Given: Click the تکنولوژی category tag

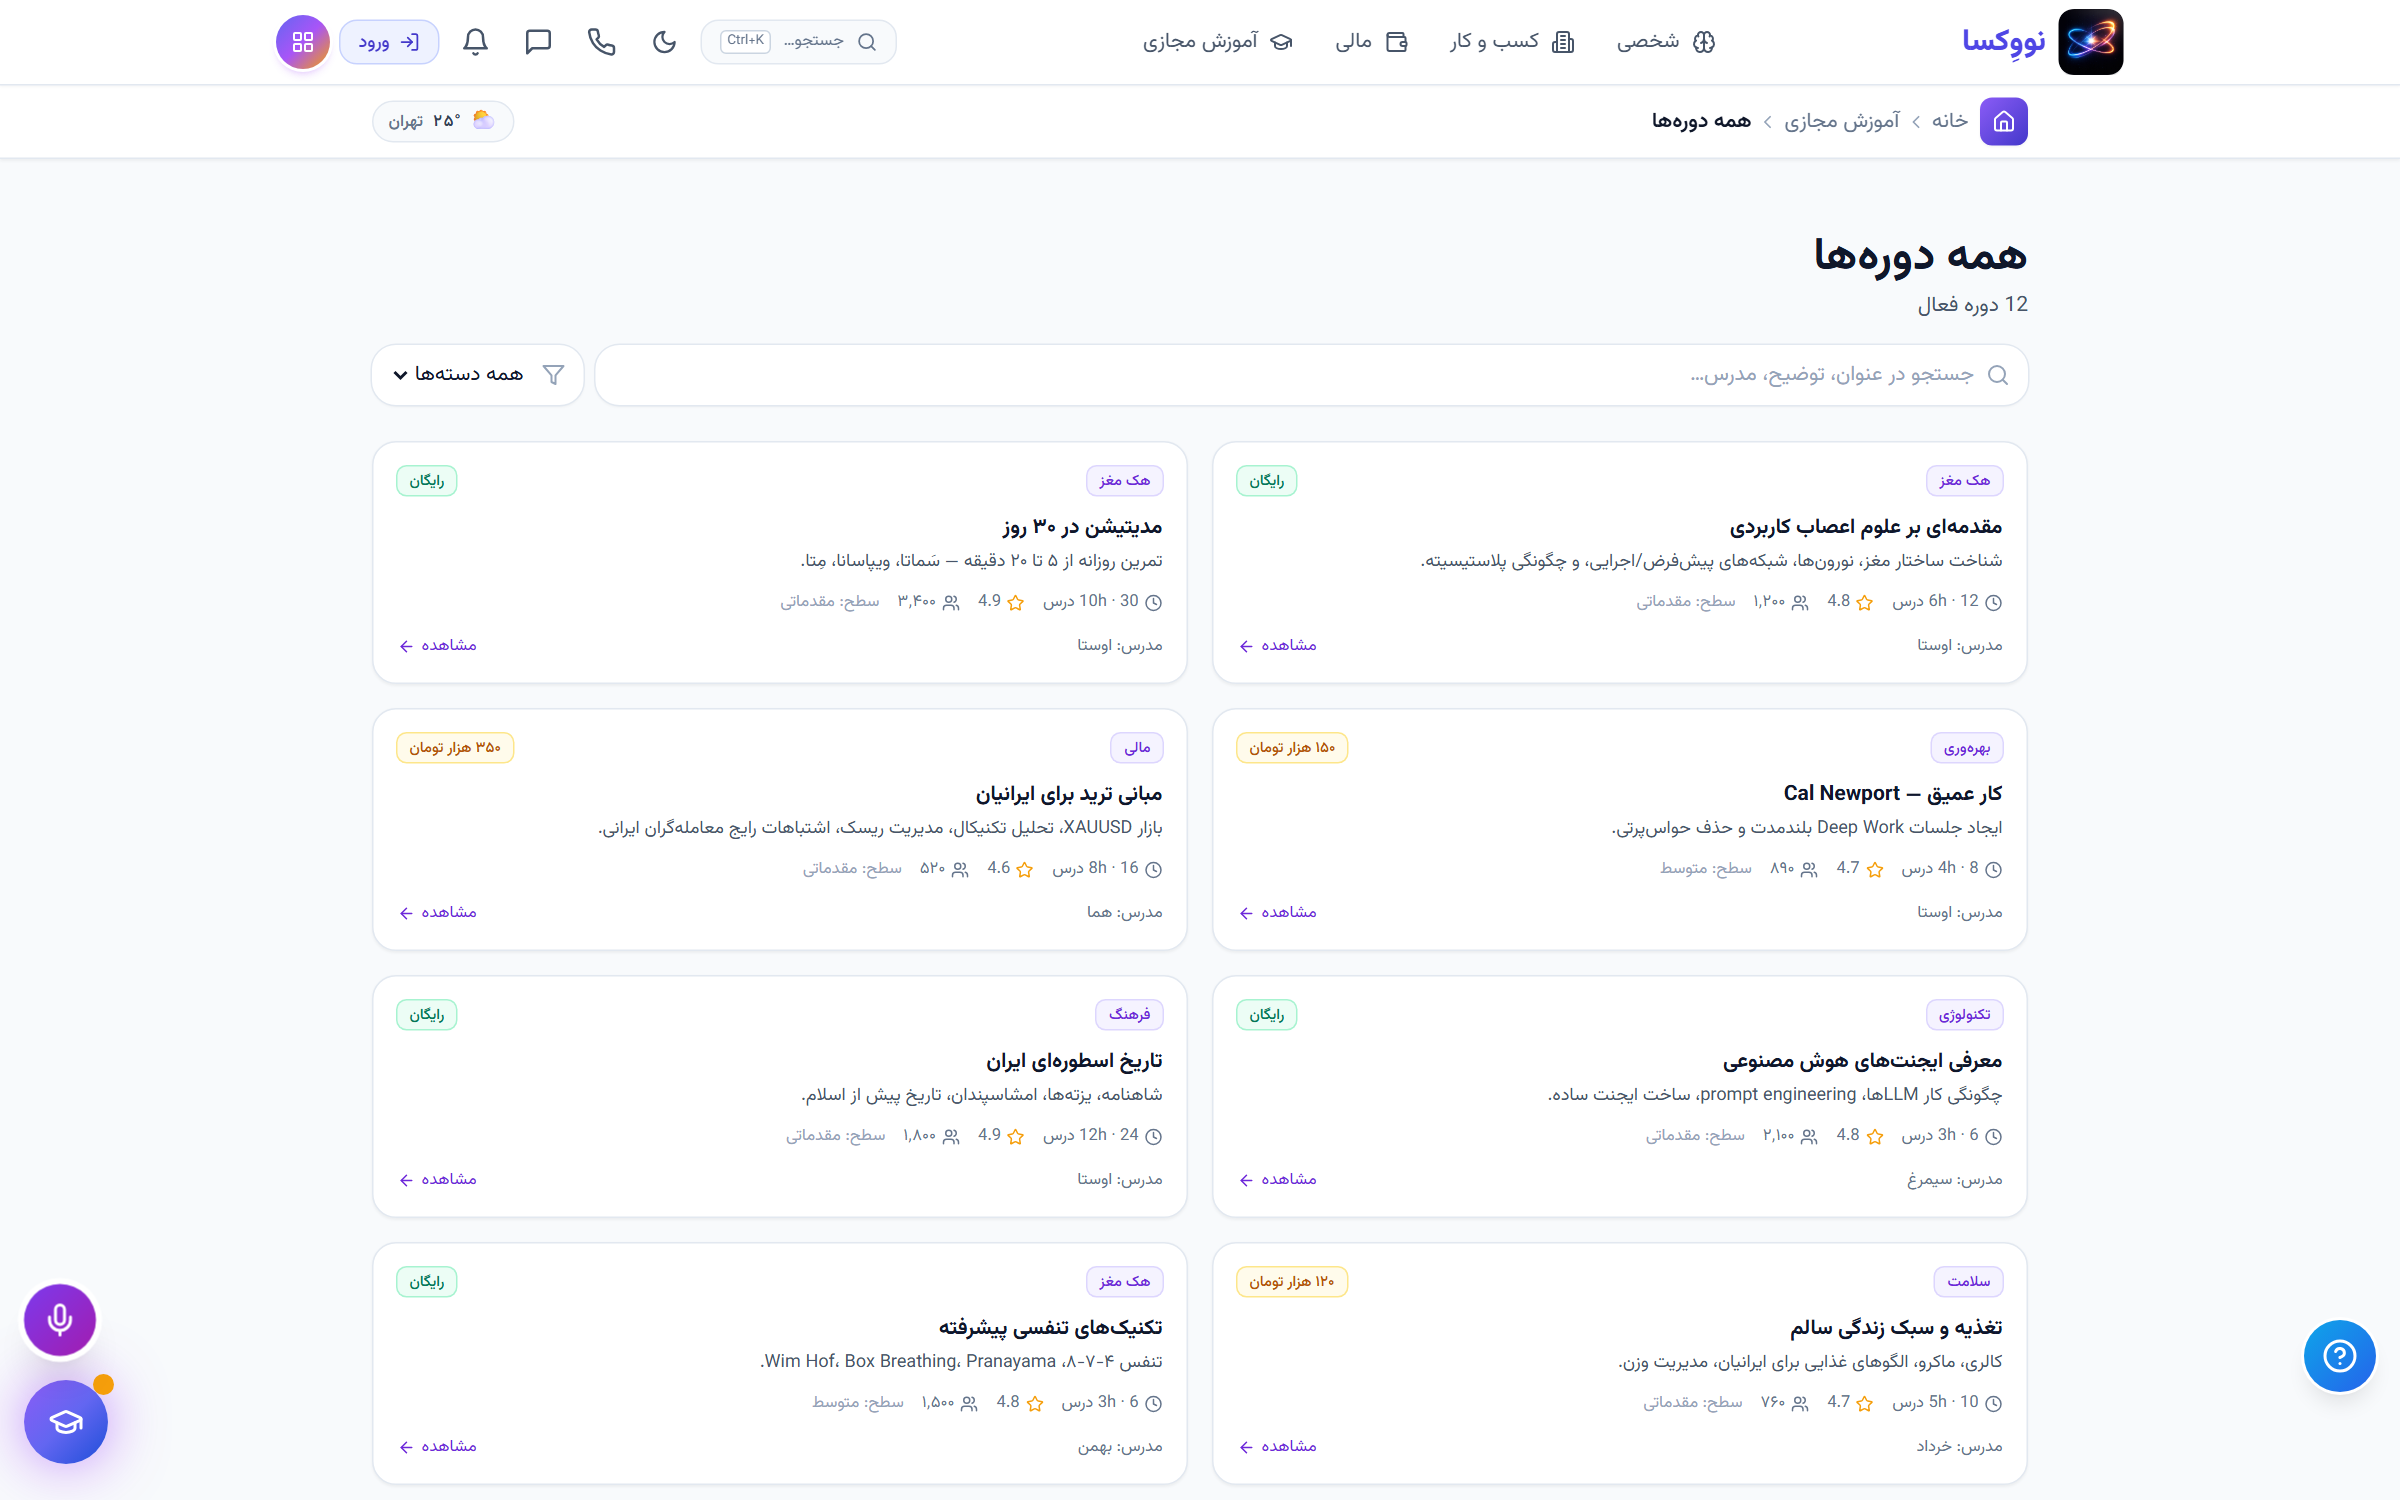Looking at the screenshot, I should pos(1965,1015).
